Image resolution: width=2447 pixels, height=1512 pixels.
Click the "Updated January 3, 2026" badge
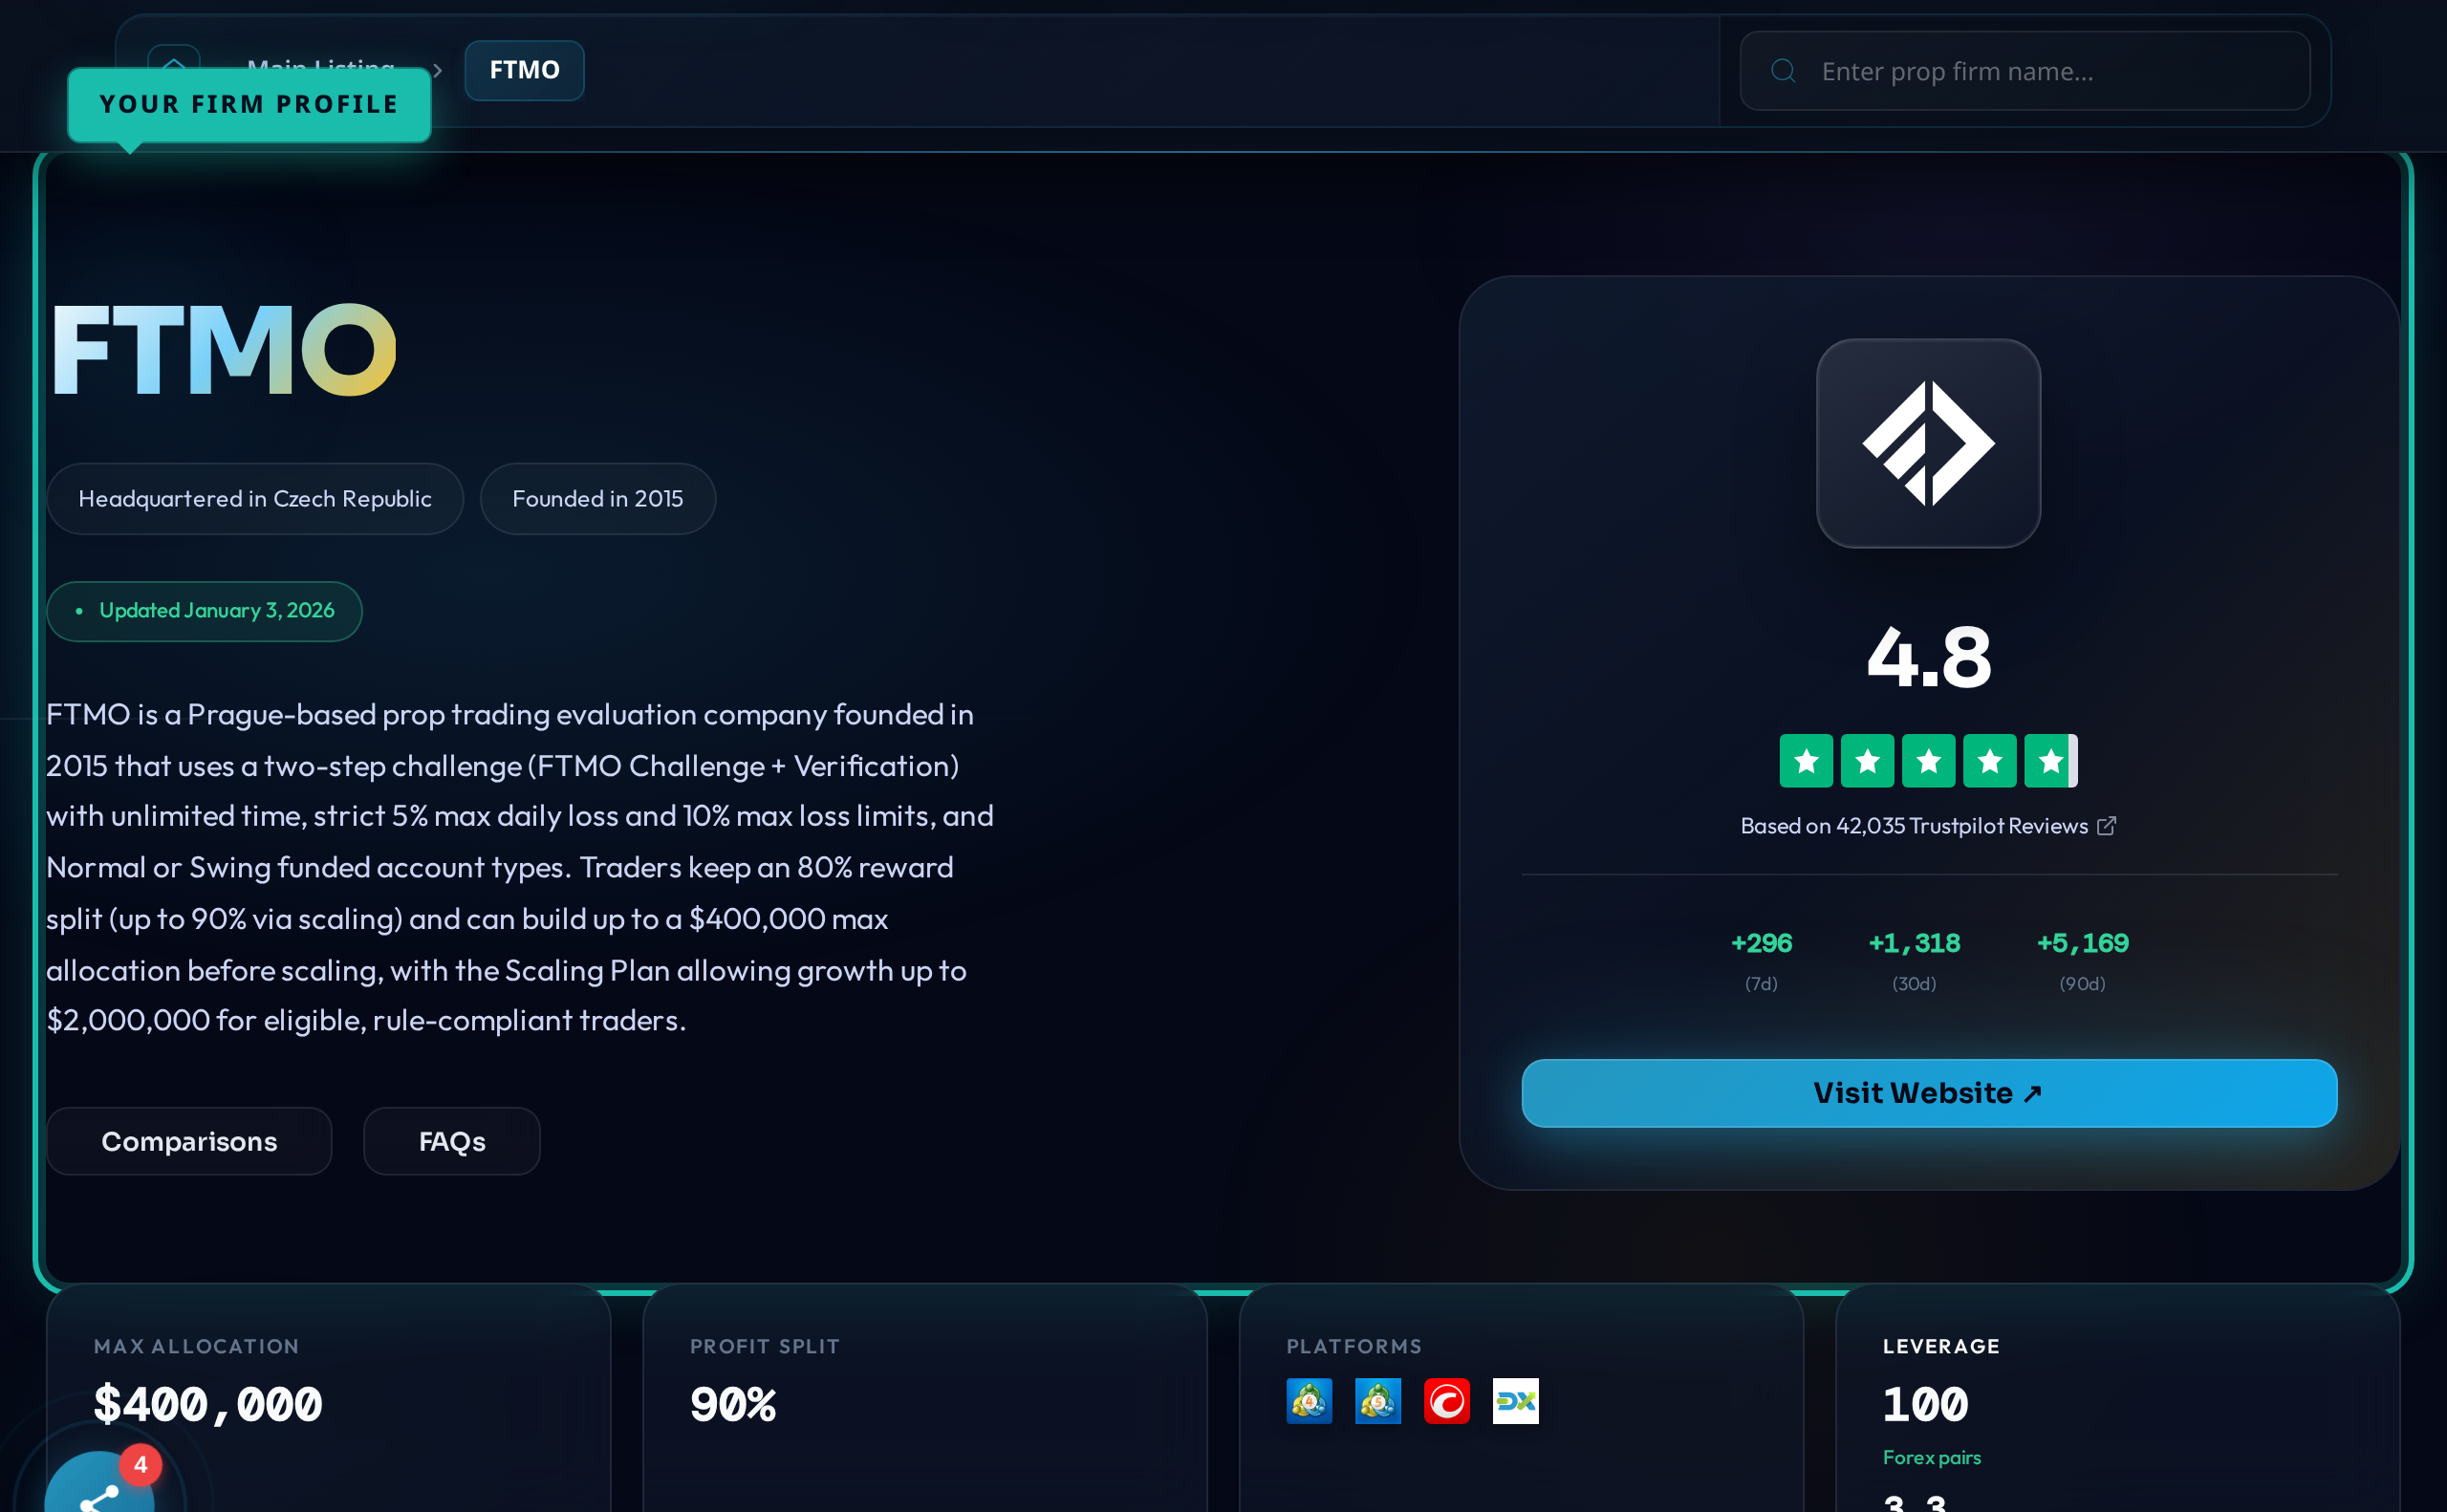(204, 611)
